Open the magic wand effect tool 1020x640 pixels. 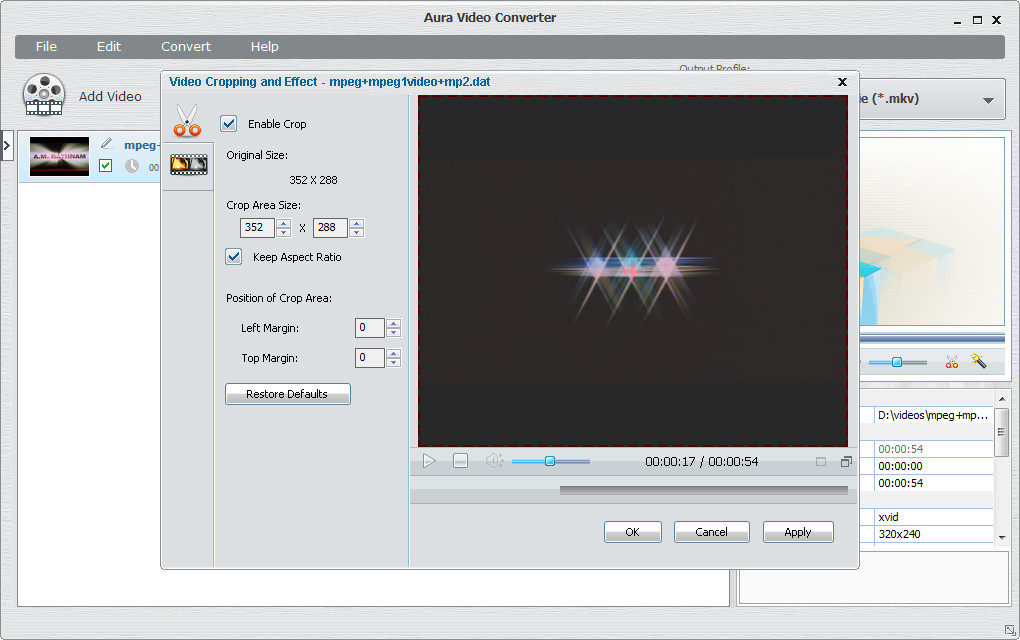coord(979,361)
